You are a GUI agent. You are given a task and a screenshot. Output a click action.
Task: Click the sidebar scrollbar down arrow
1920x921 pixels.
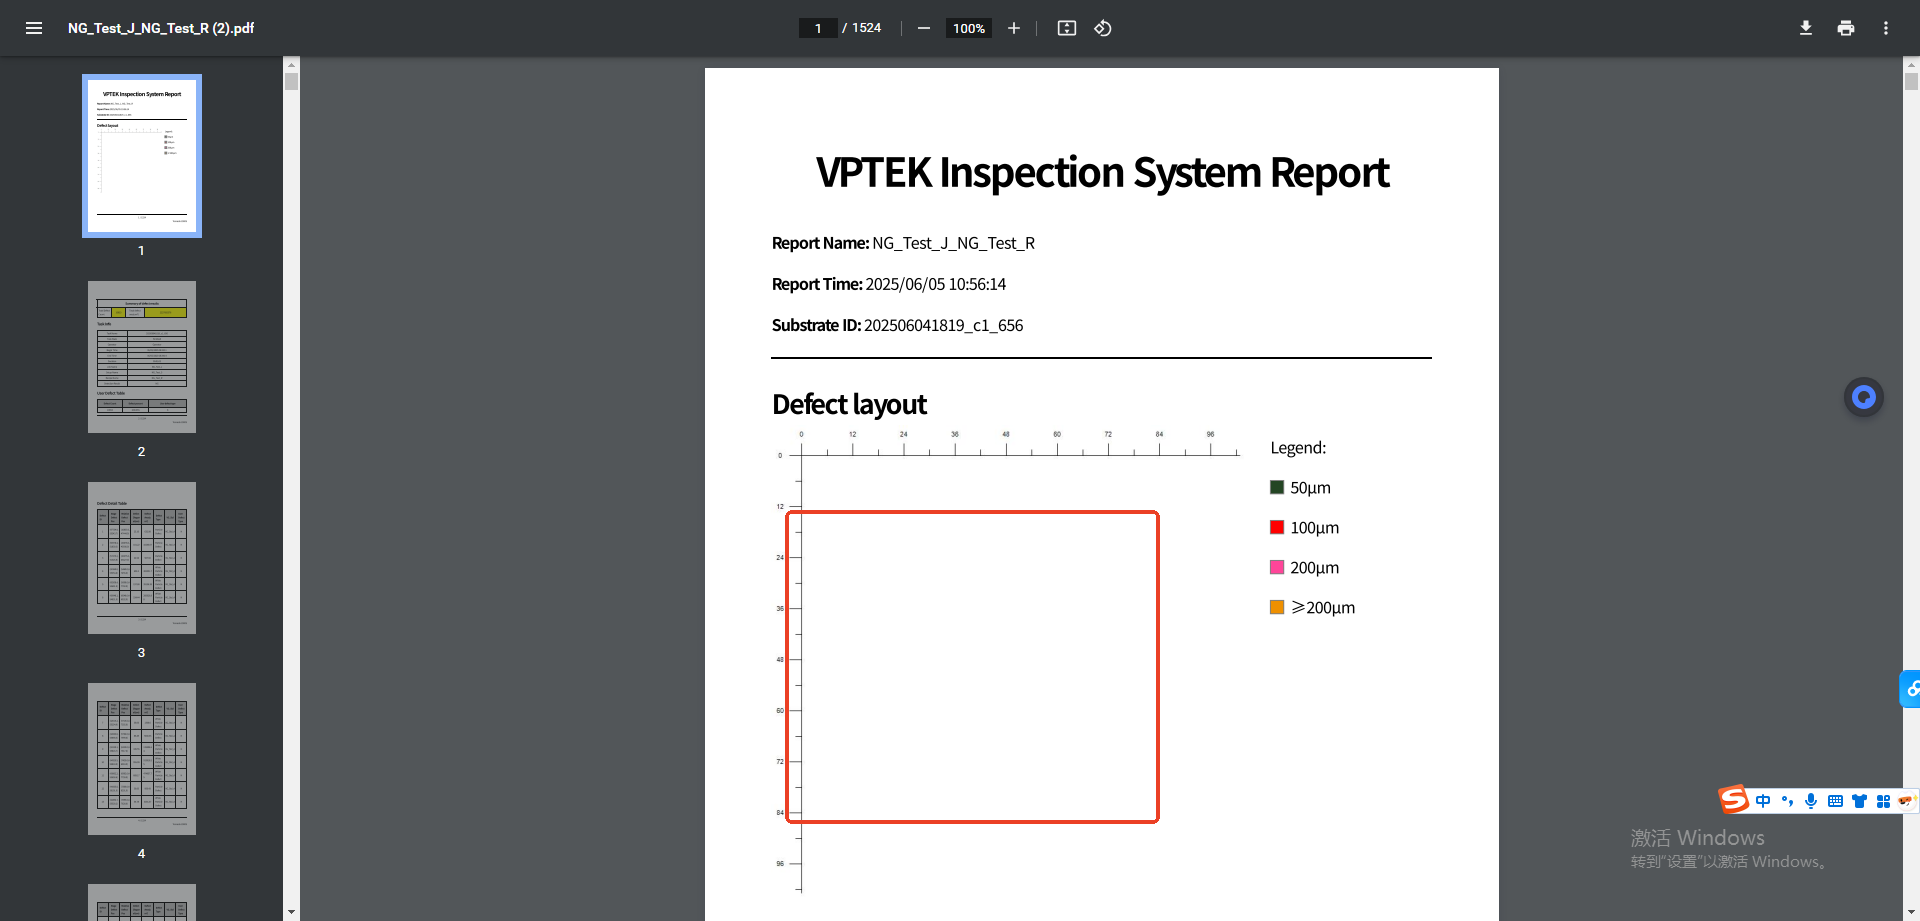coord(291,912)
